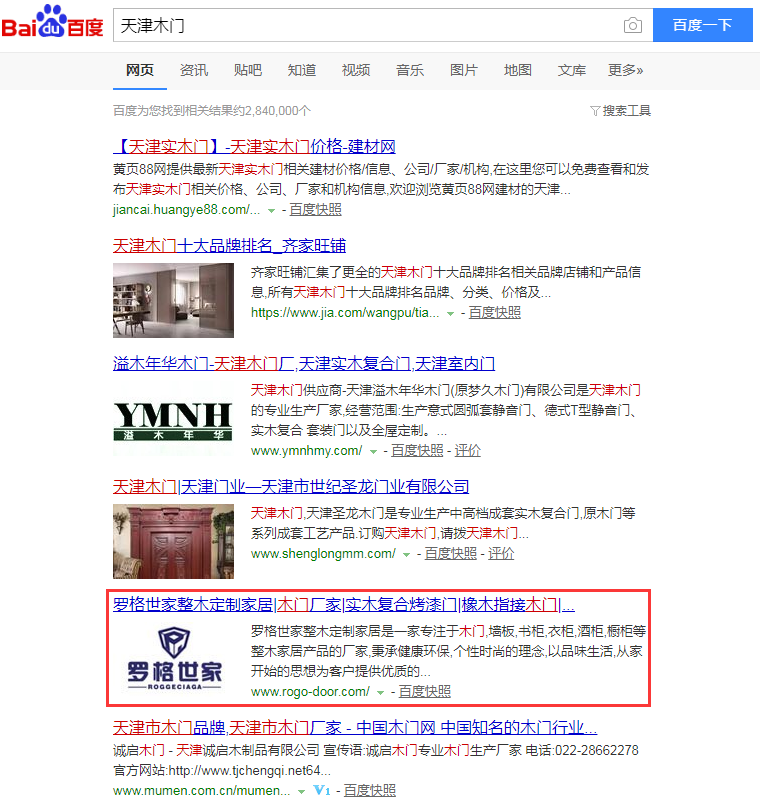760x805 pixels.
Task: Expand dropdown arrow next to www.rogo-door.com
Action: [x=381, y=693]
